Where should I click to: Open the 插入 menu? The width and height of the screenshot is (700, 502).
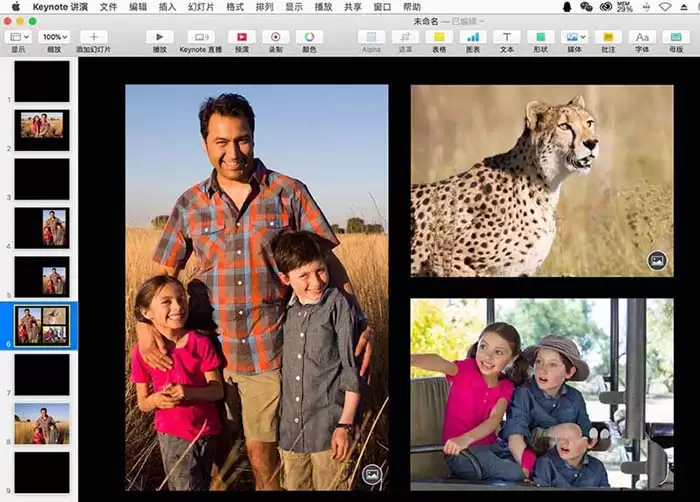pyautogui.click(x=167, y=7)
